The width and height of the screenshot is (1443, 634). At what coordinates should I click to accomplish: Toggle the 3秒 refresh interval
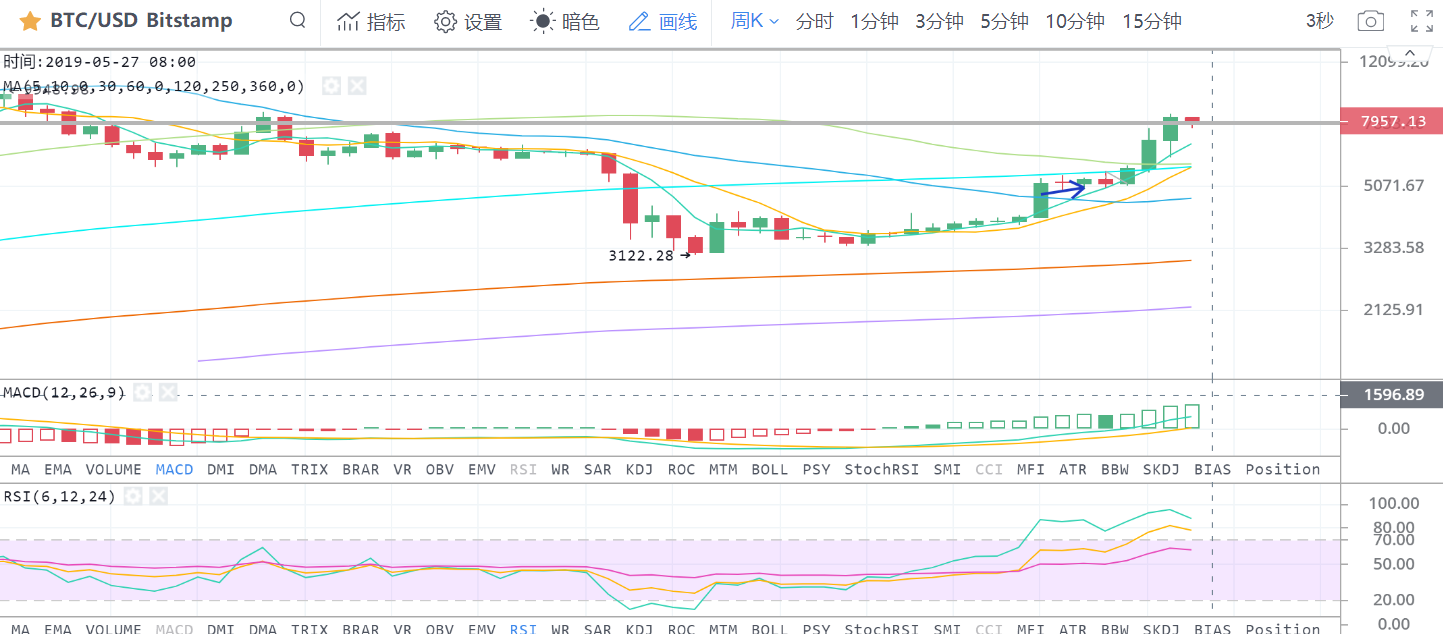coord(1319,21)
